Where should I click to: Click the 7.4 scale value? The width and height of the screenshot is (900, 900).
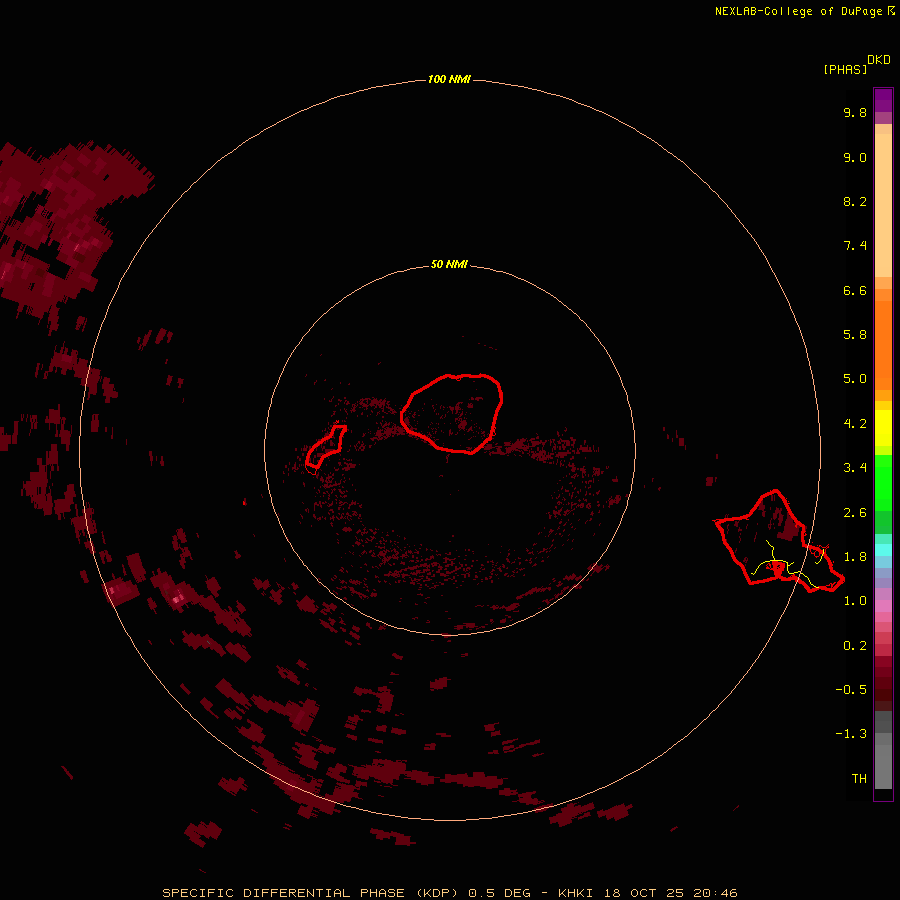pos(855,246)
